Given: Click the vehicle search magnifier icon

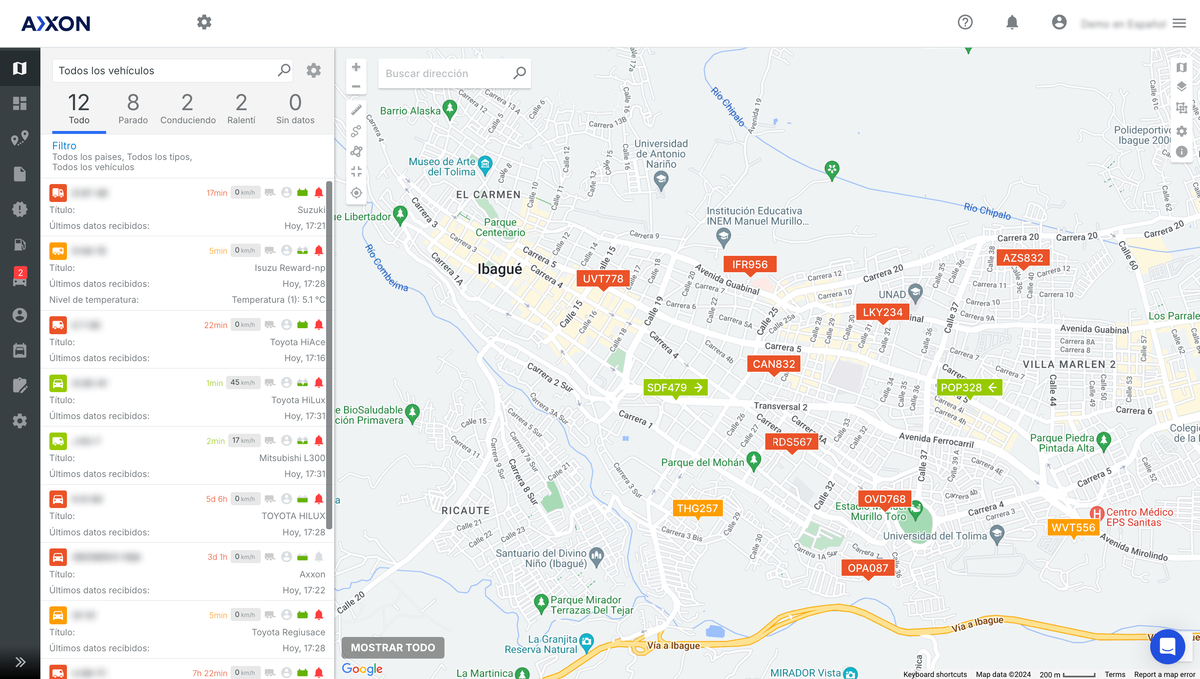Looking at the screenshot, I should [284, 70].
